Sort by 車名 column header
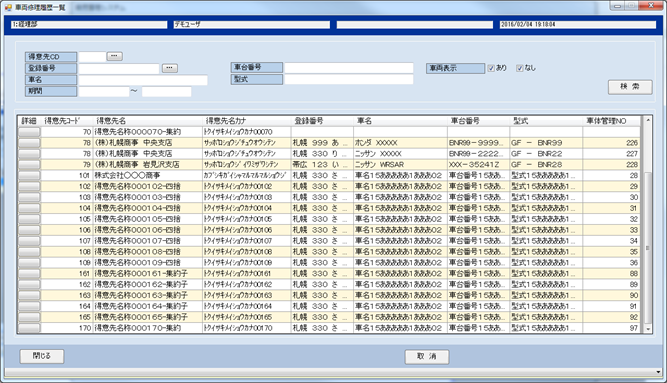The height and width of the screenshot is (383, 667). 400,121
